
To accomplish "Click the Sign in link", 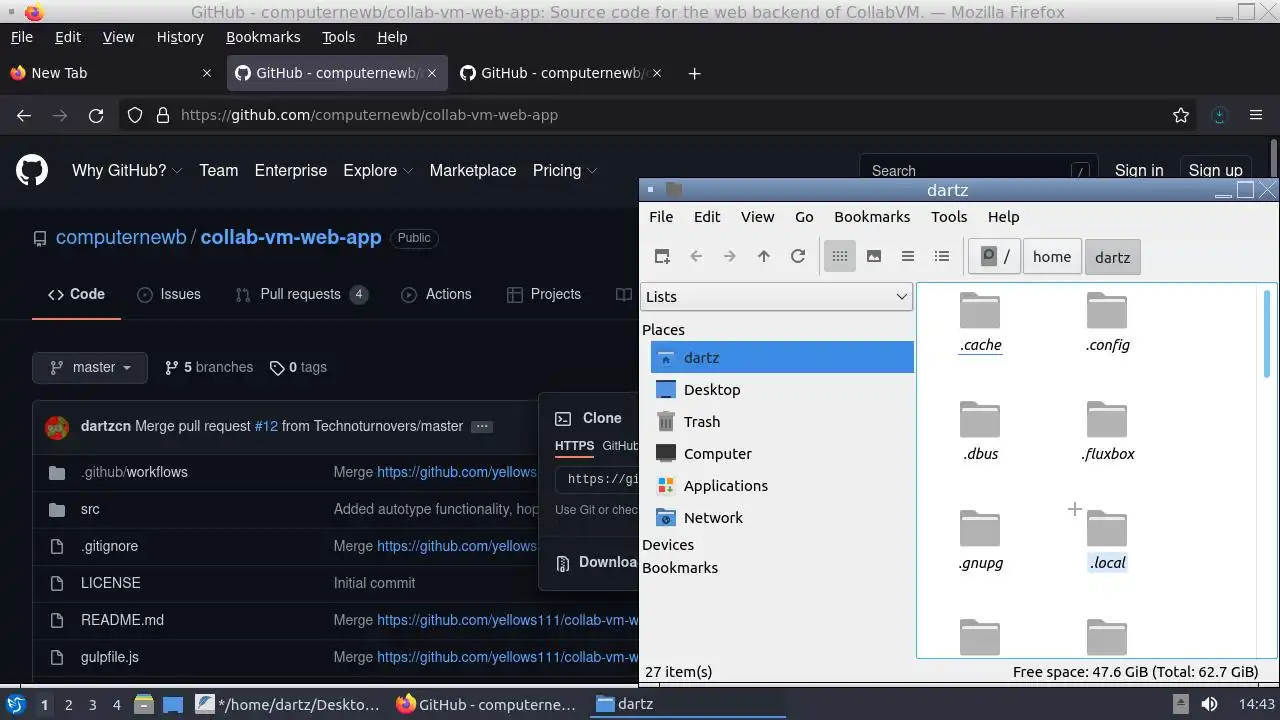I will tap(1139, 170).
